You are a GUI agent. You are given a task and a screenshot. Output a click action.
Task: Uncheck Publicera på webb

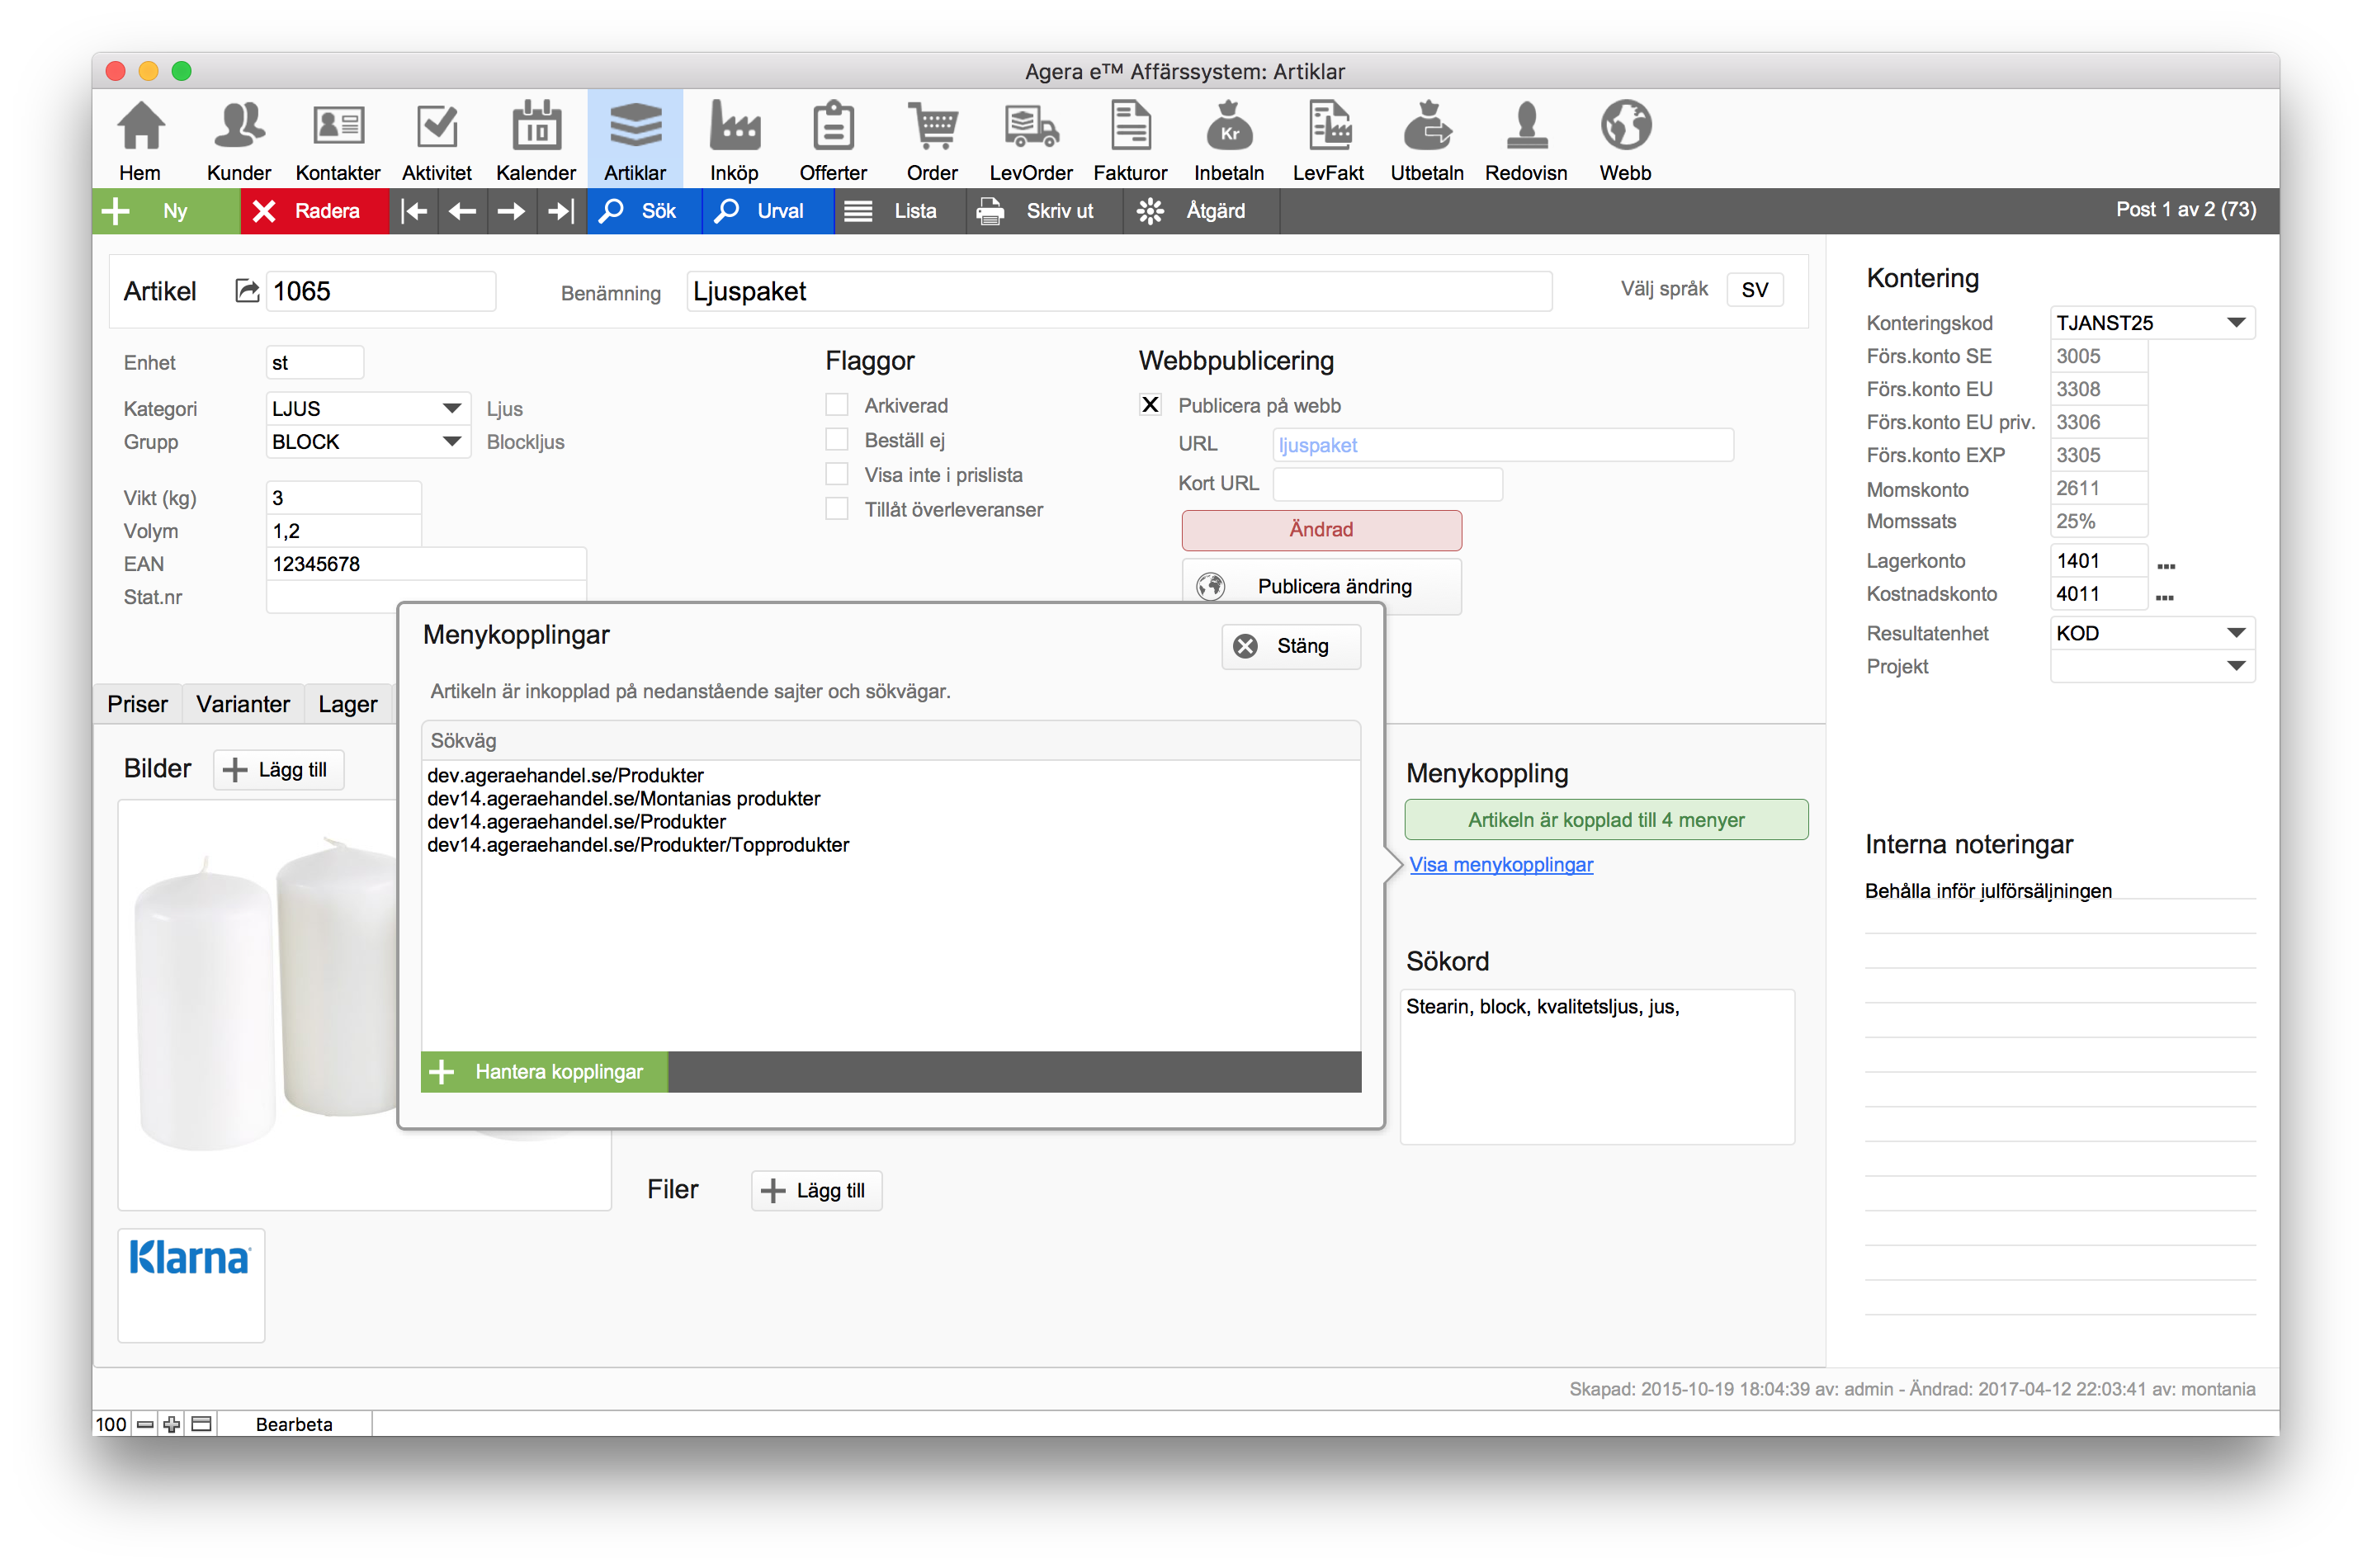[1150, 405]
